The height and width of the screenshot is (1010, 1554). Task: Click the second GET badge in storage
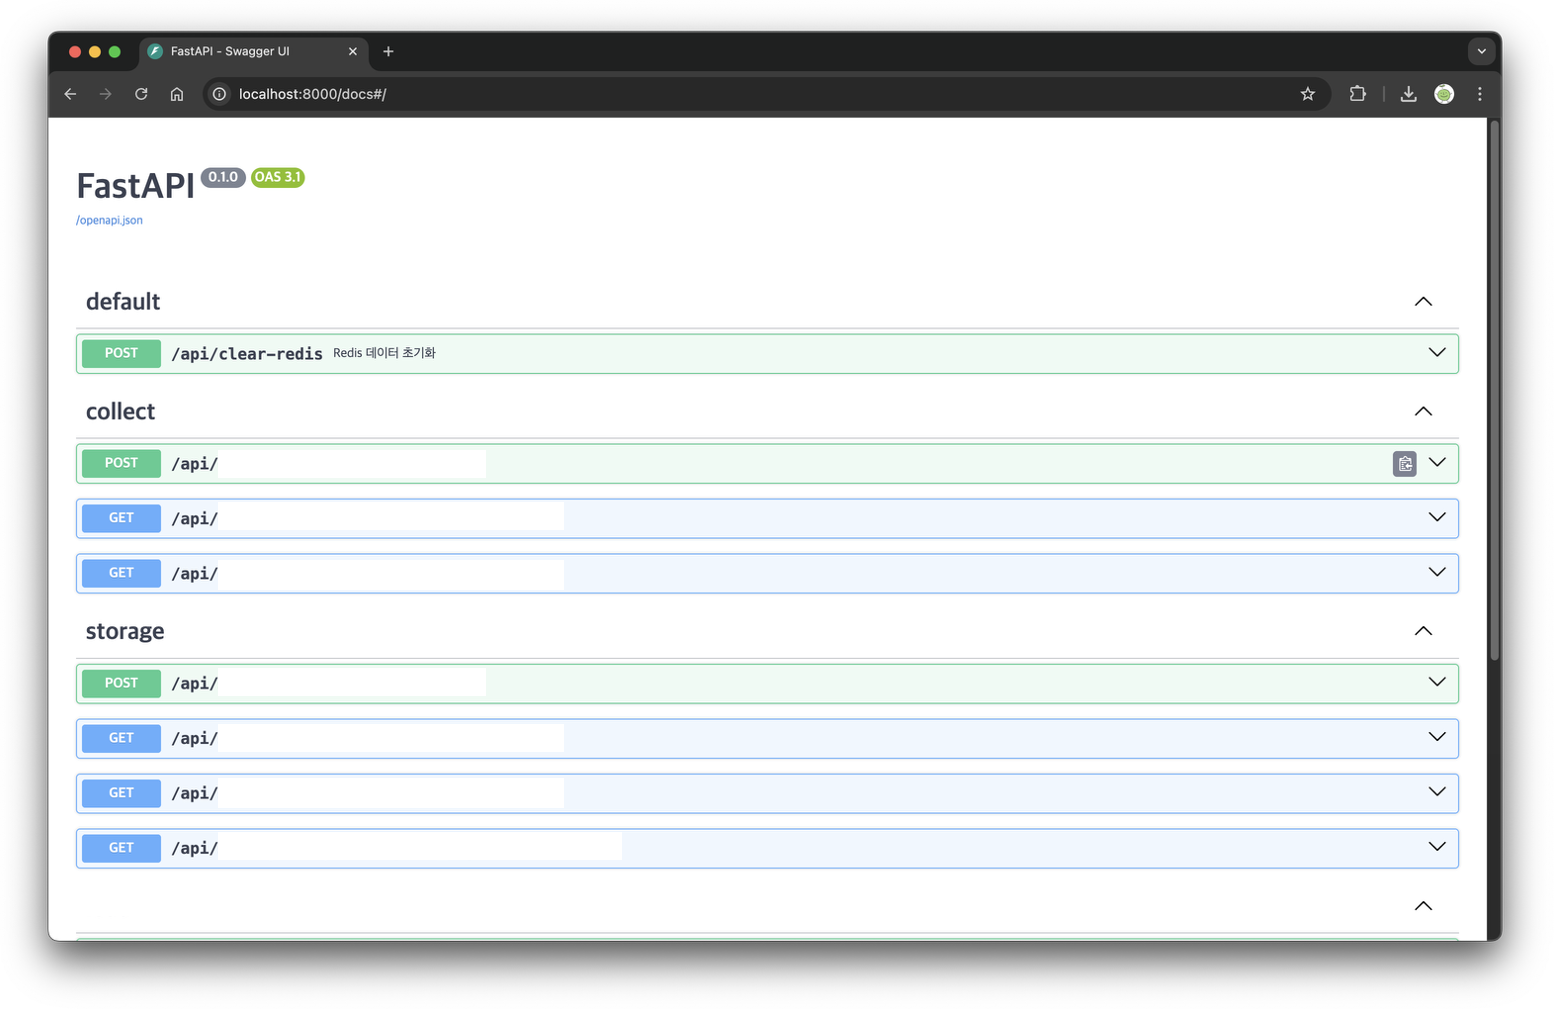(x=121, y=794)
